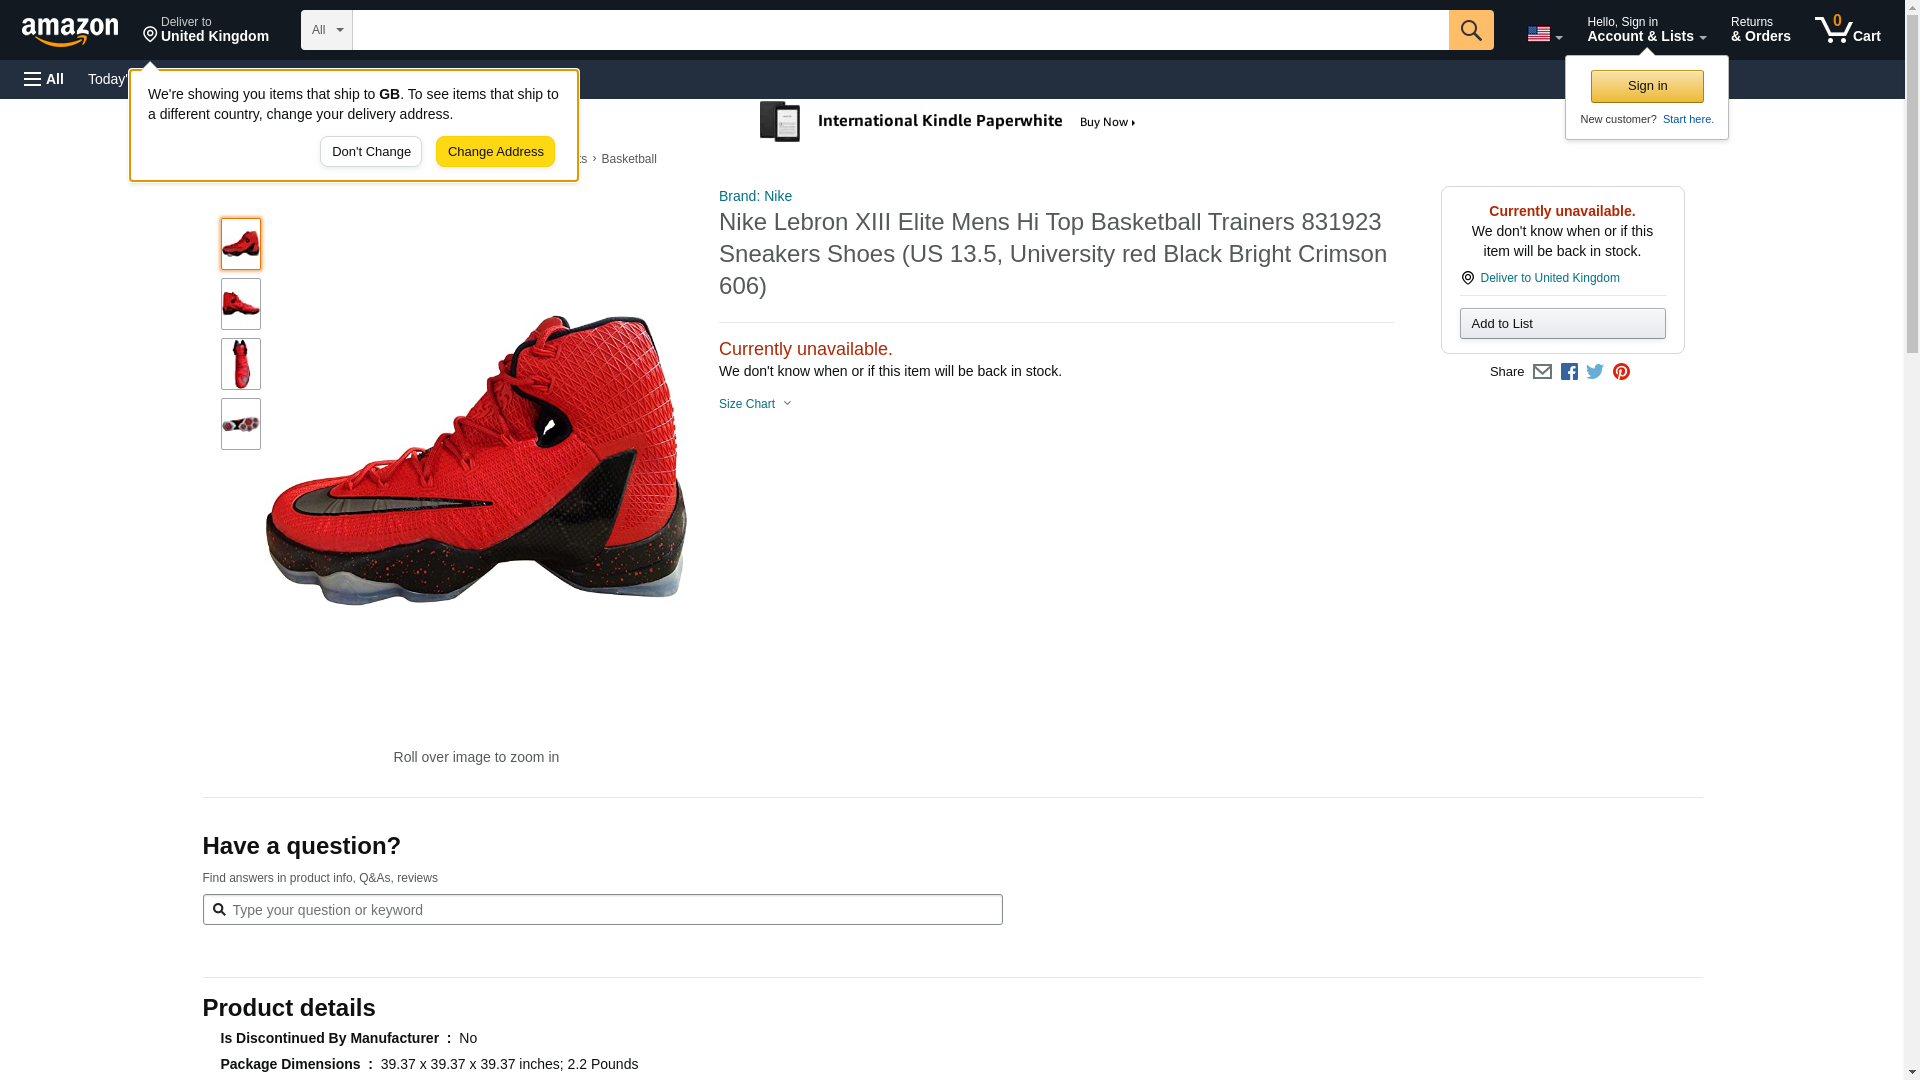
Task: Open the Brand: Nike link
Action: tap(755, 196)
